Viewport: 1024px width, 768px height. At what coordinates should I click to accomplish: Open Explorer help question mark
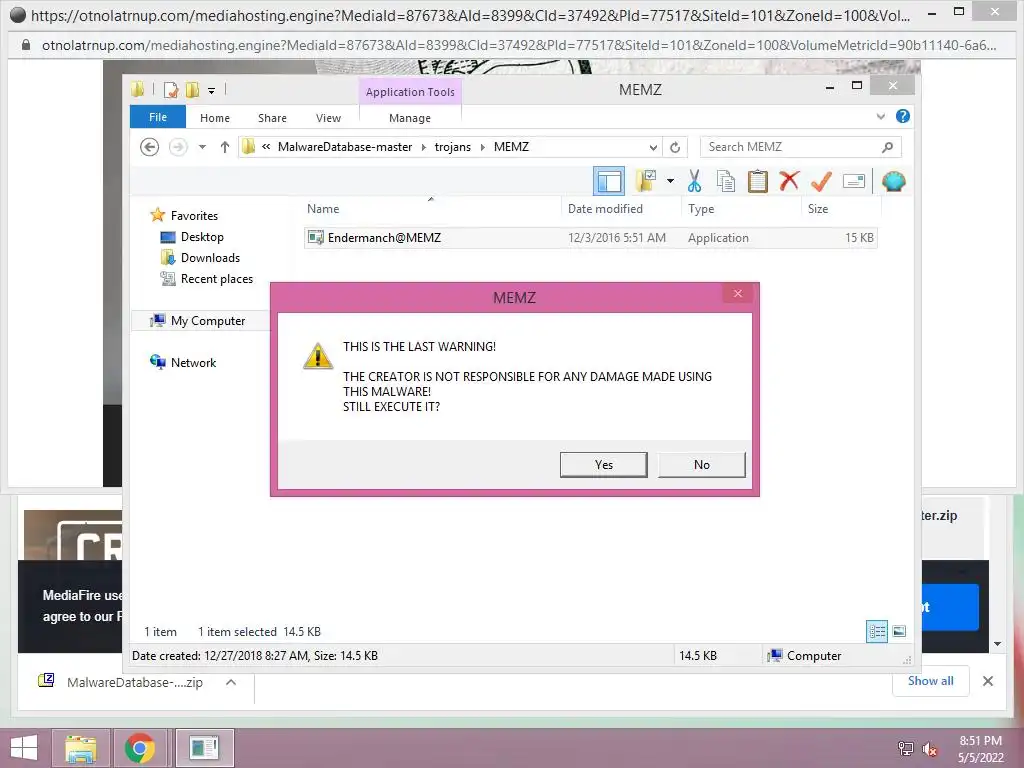(903, 116)
